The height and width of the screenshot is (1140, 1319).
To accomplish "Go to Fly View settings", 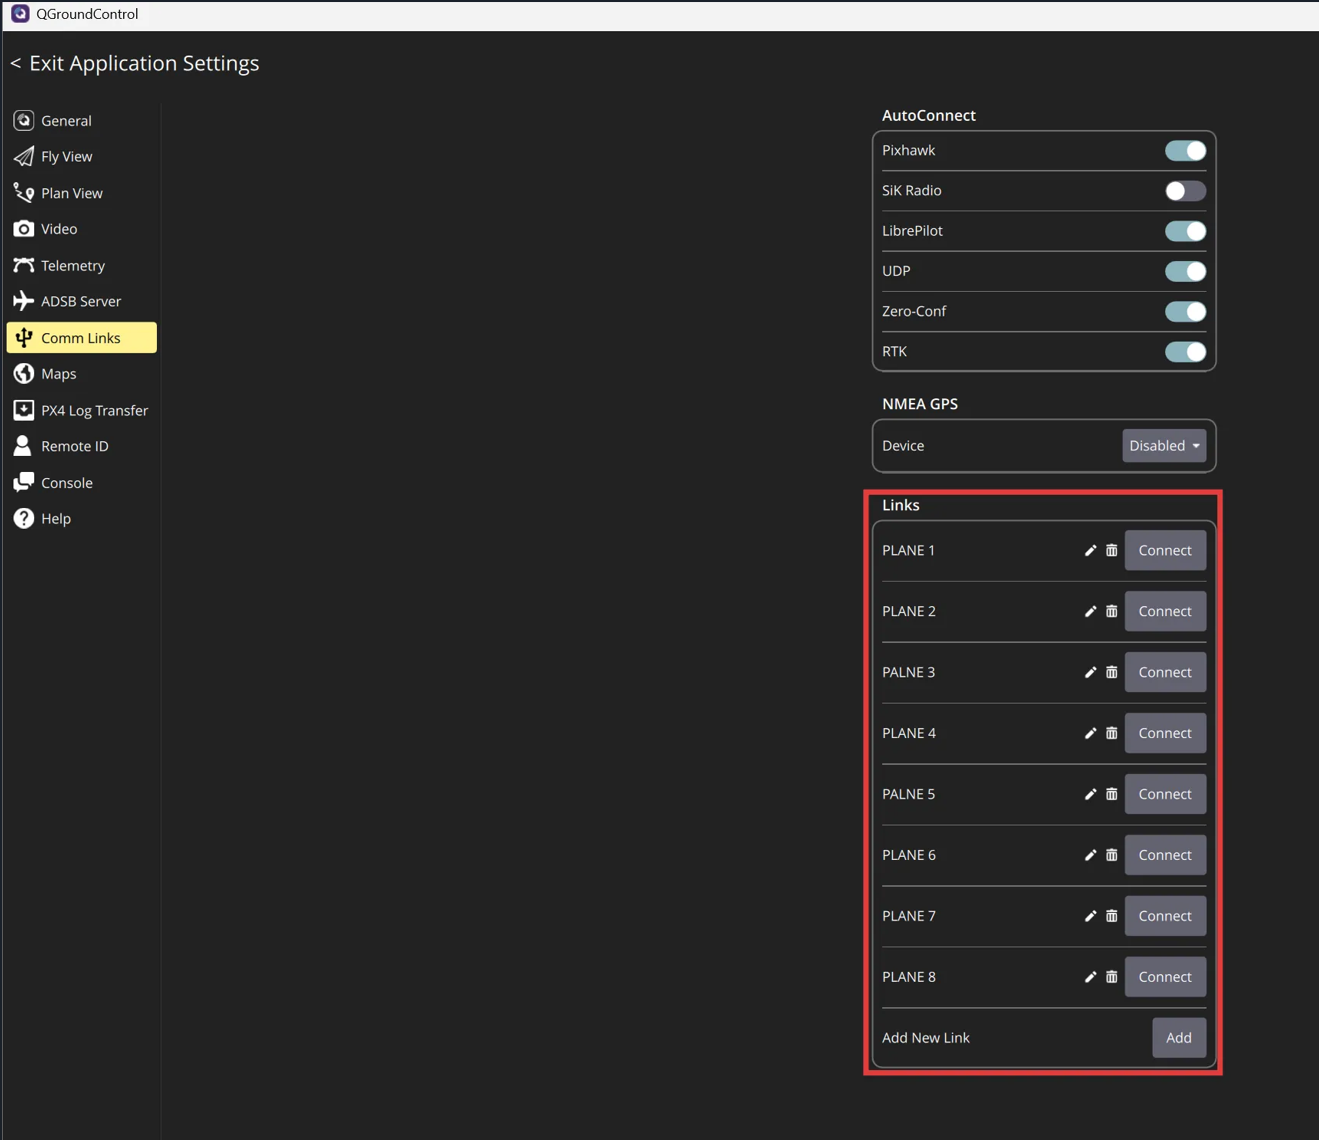I will (x=81, y=157).
